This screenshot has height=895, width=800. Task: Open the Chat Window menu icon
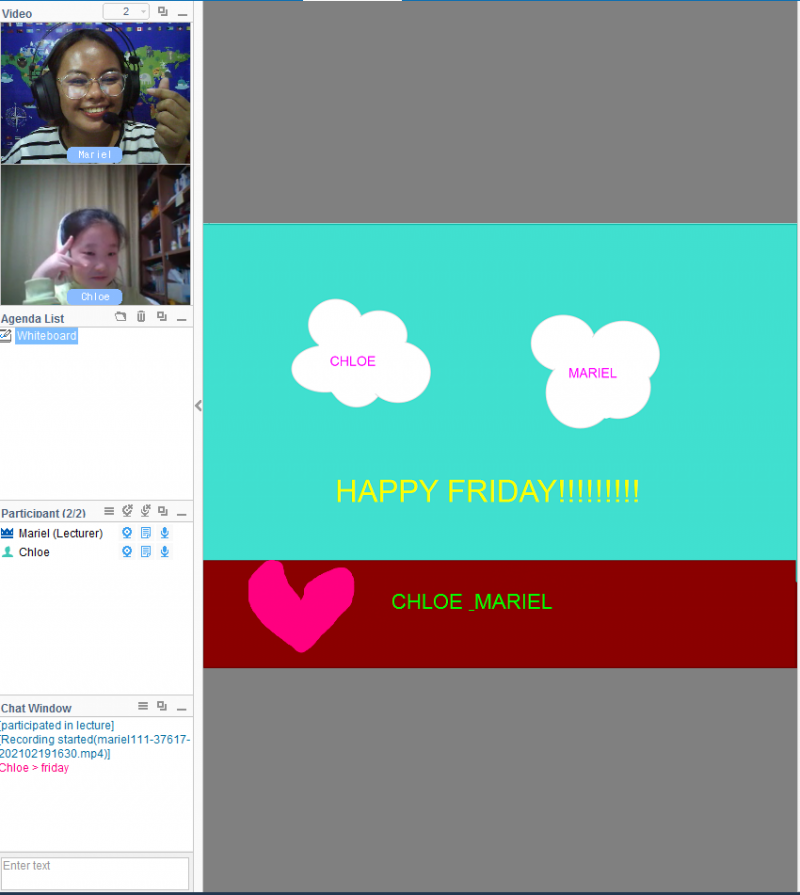coord(143,706)
